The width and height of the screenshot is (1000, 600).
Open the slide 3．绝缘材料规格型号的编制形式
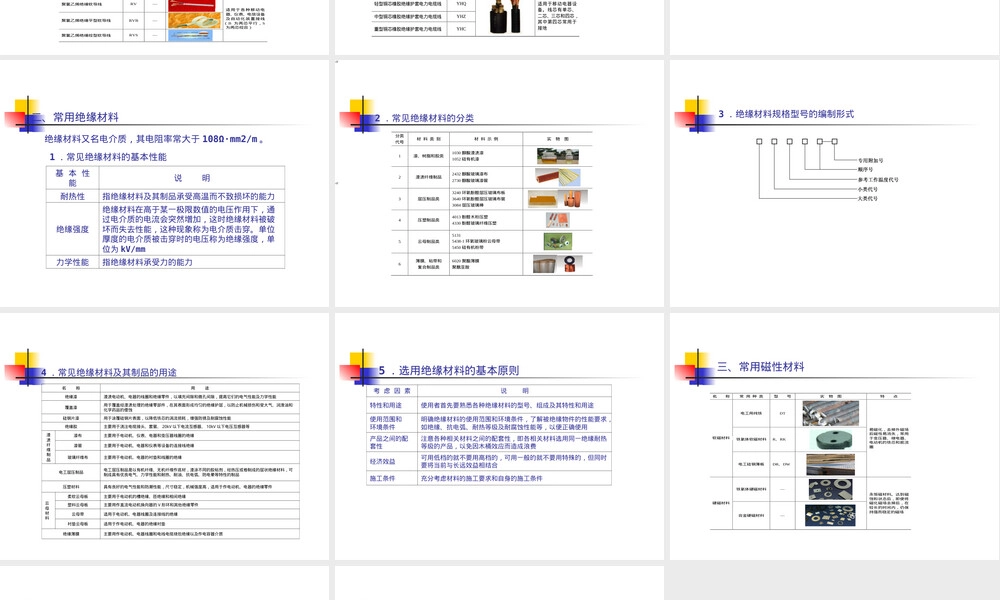pos(834,183)
